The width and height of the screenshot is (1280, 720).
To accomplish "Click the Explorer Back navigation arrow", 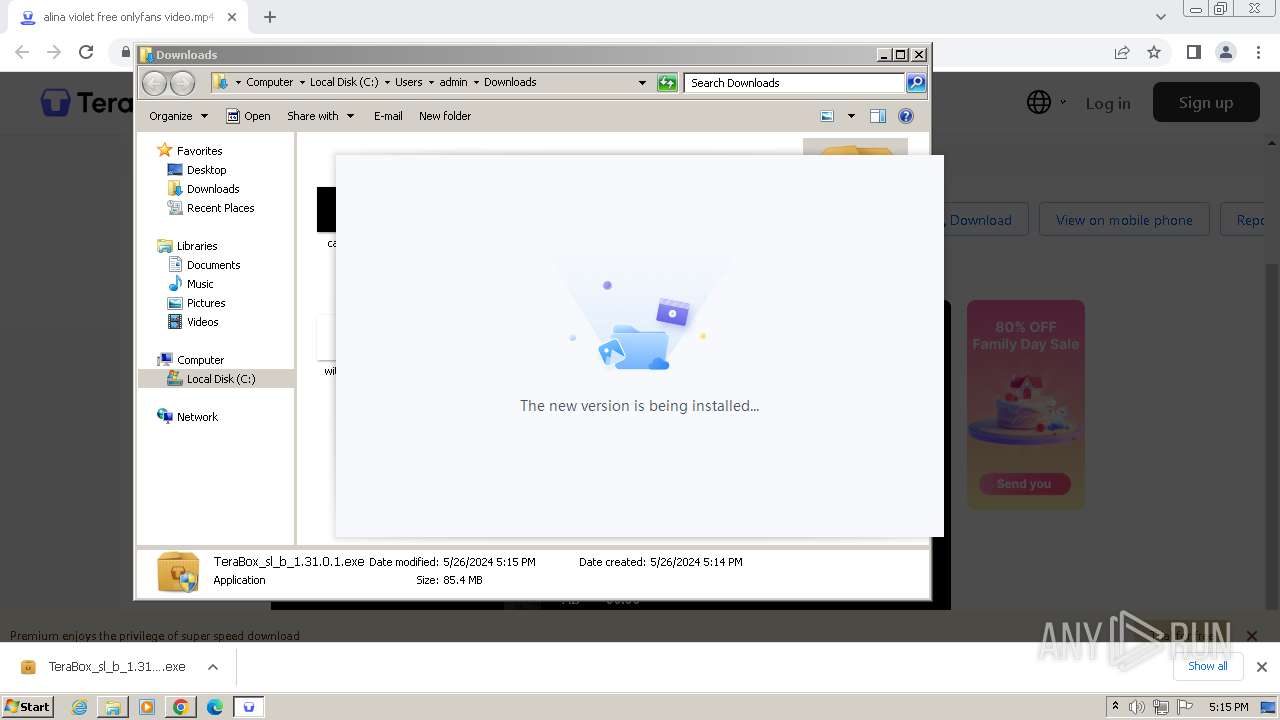I will coord(154,83).
